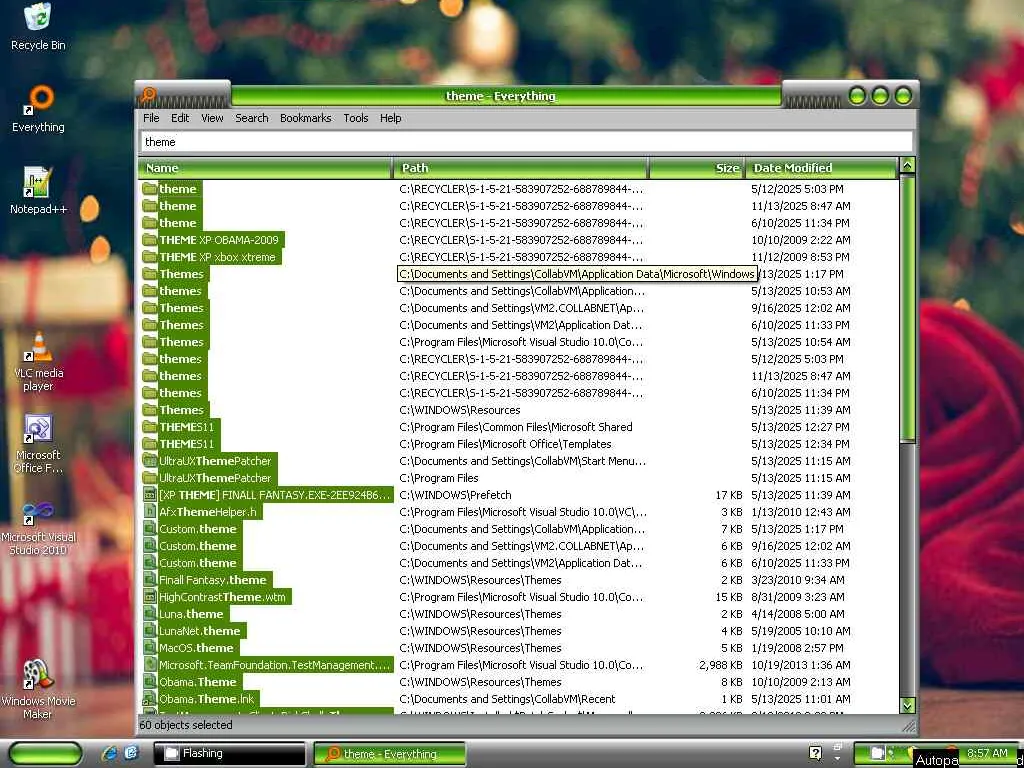The height and width of the screenshot is (768, 1024).
Task: Select the 'THEME XP OBAMA-2009' folder name
Action: click(x=219, y=240)
